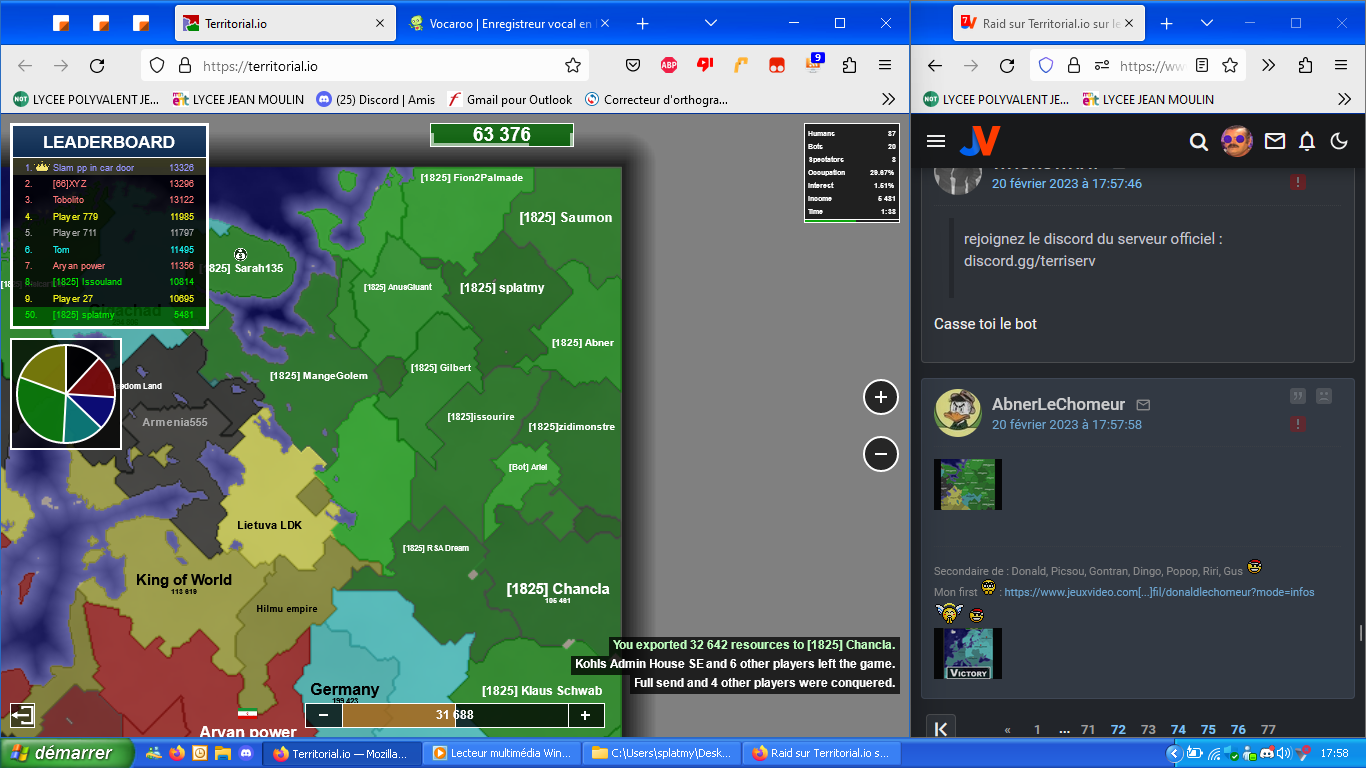
Task: Open the jeuxvideo.com donaldlechomeur signature link
Action: (x=1159, y=592)
